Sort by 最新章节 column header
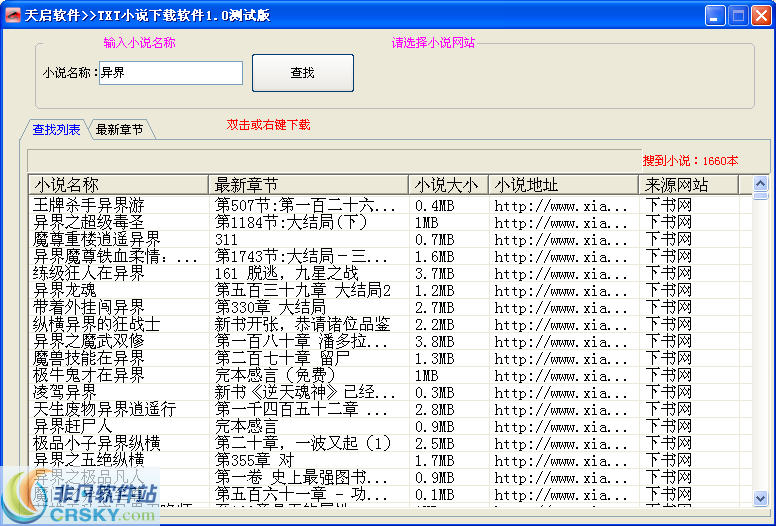 308,185
